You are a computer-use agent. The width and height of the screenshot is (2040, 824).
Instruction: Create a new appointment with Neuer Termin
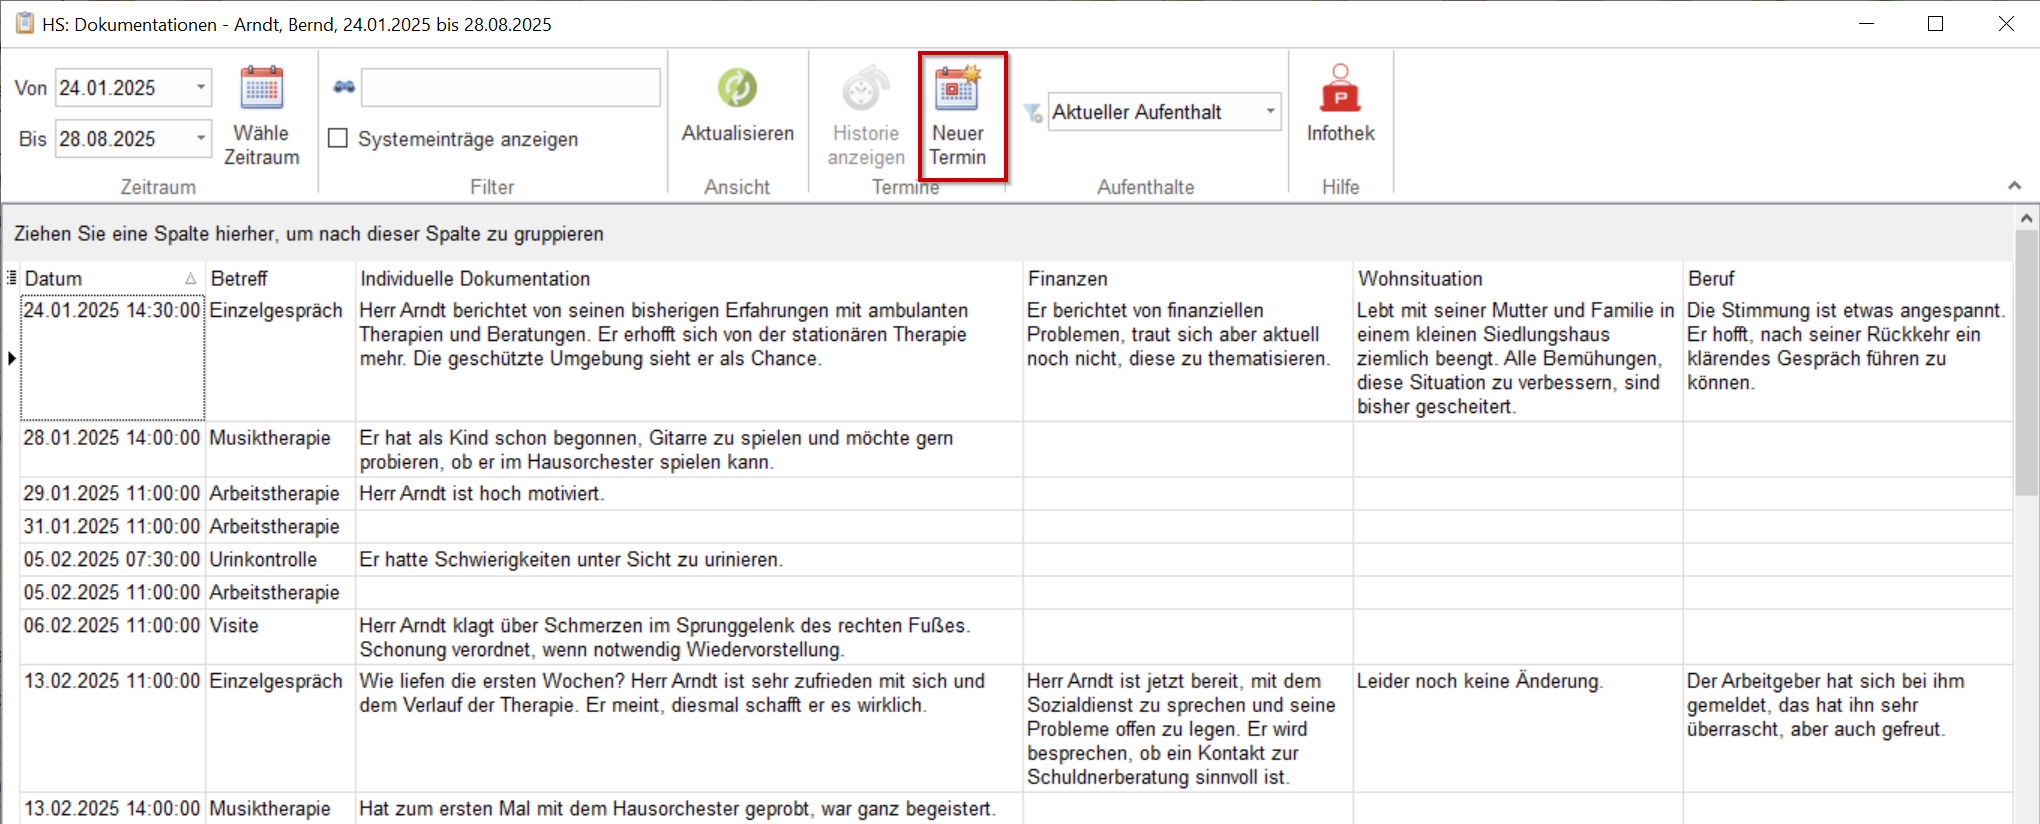pyautogui.click(x=958, y=115)
